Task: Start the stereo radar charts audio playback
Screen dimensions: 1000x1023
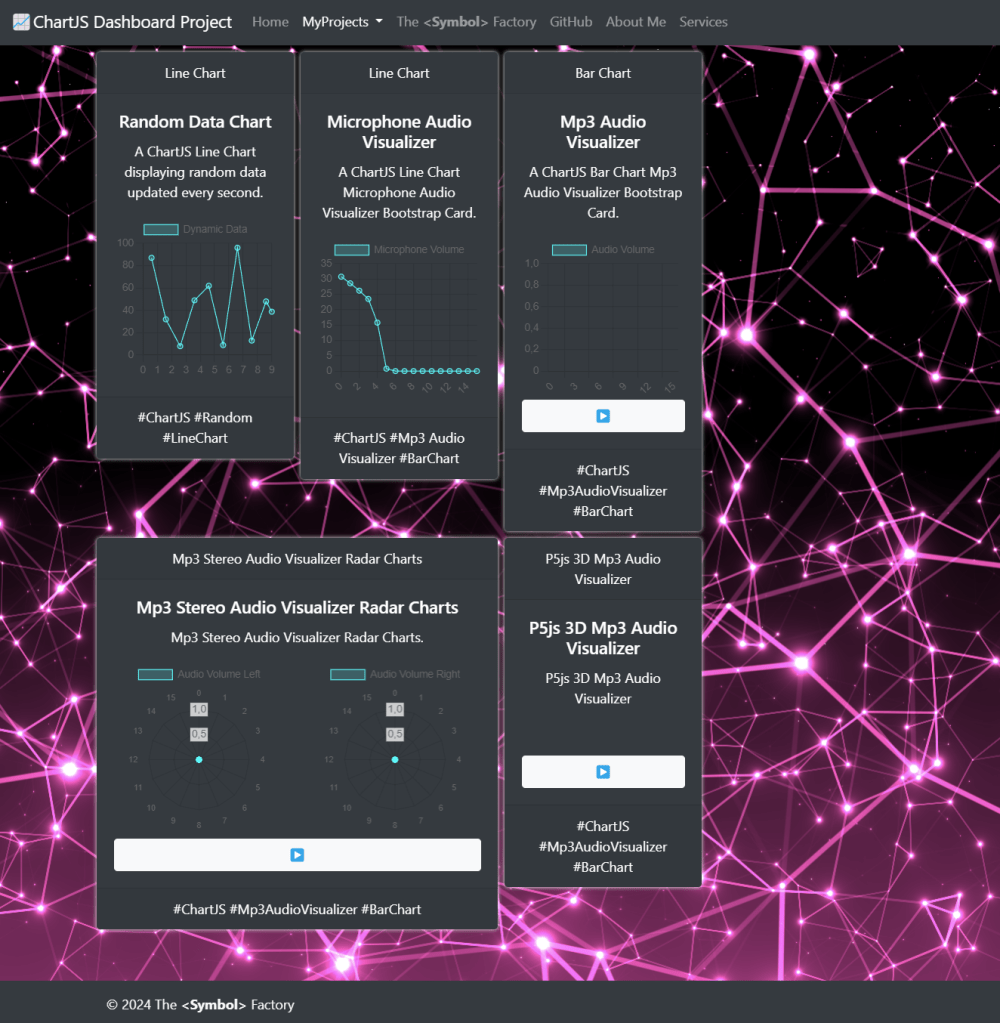Action: click(297, 855)
